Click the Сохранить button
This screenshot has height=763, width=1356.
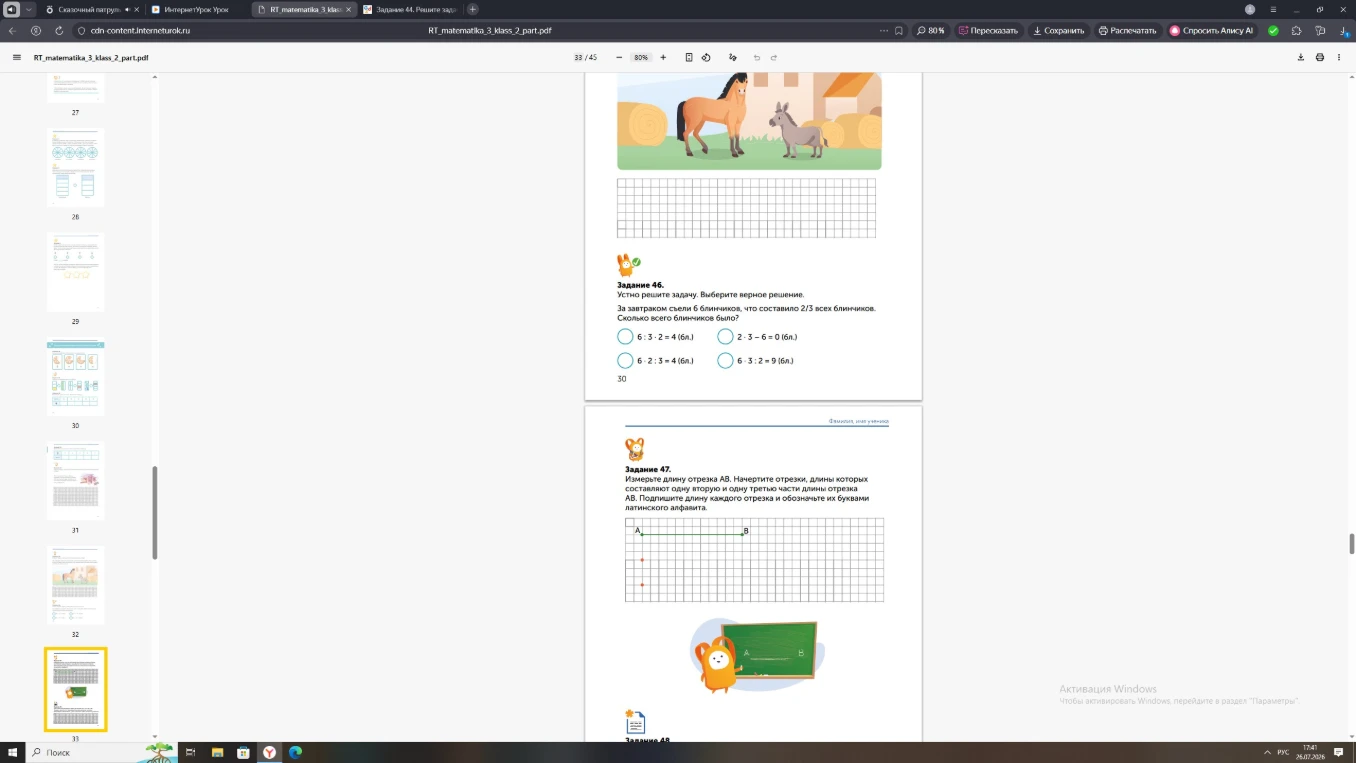pos(1059,31)
